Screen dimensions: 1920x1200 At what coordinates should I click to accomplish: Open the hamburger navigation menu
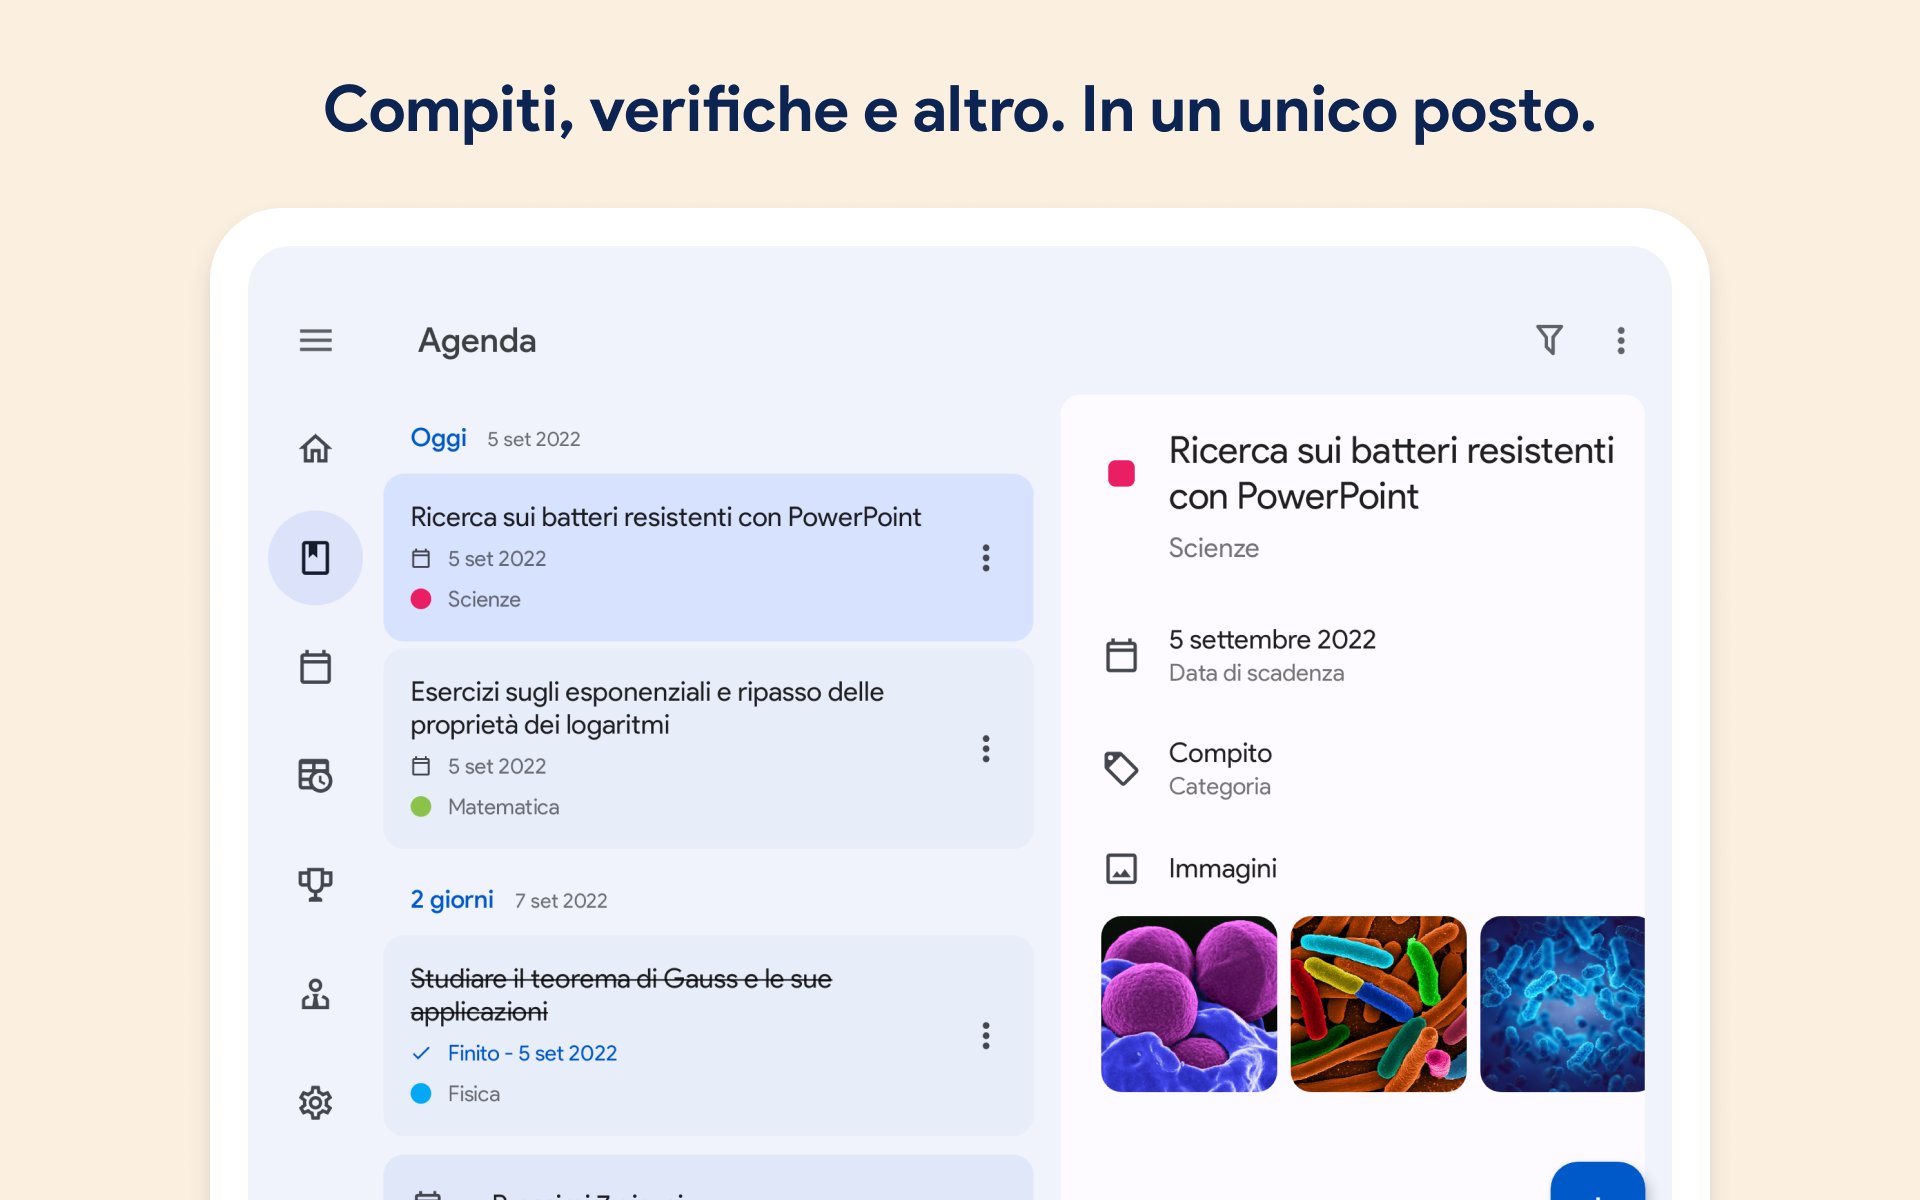[x=315, y=340]
